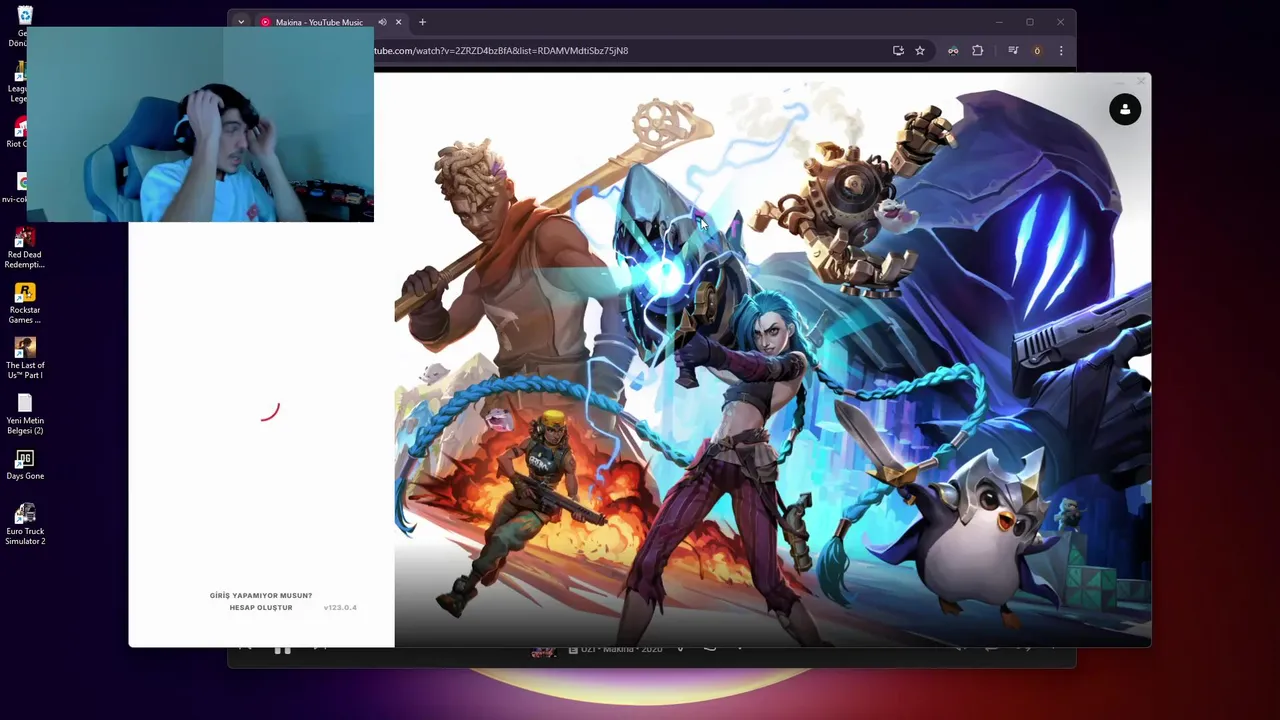Viewport: 1280px width, 720px height.
Task: Pause the song in YouTube Music player
Action: coord(283,651)
